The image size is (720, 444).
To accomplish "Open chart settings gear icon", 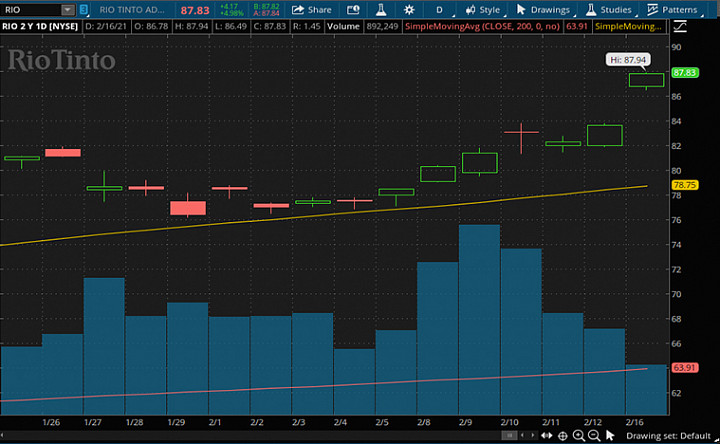I will point(409,10).
